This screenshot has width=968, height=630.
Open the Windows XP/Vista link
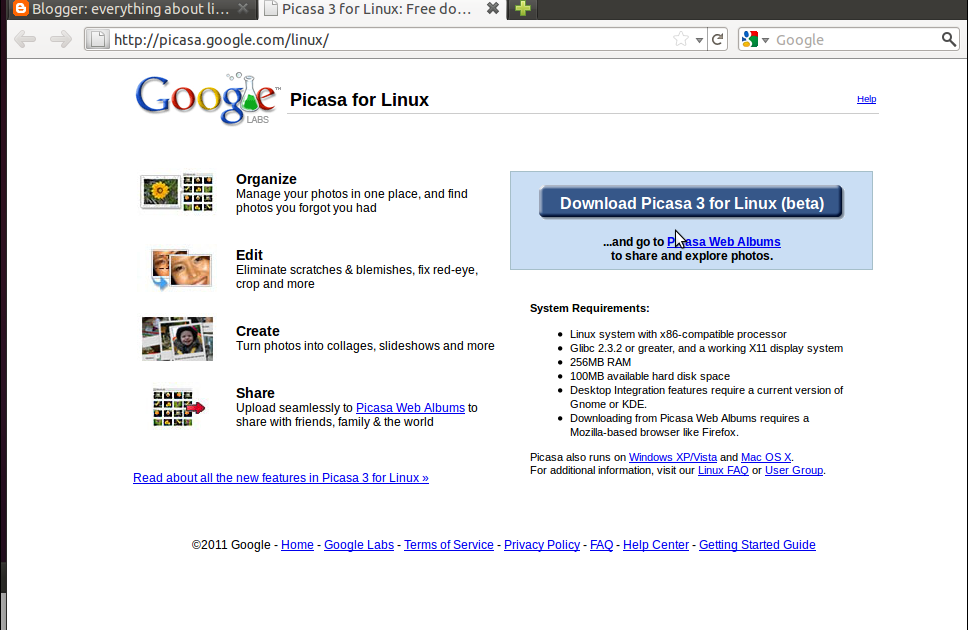click(x=672, y=457)
